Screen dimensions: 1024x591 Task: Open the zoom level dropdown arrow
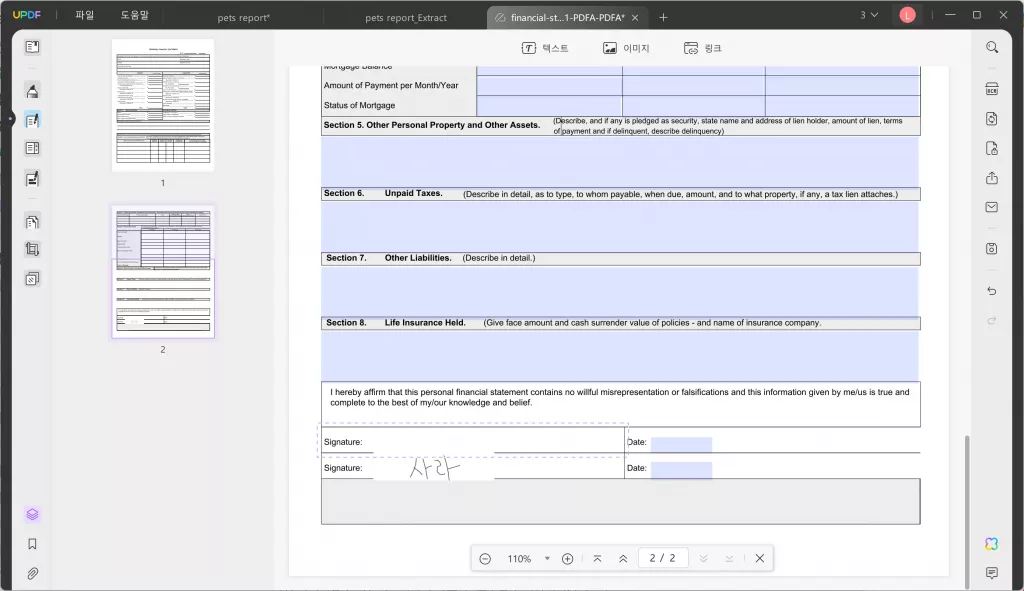547,558
